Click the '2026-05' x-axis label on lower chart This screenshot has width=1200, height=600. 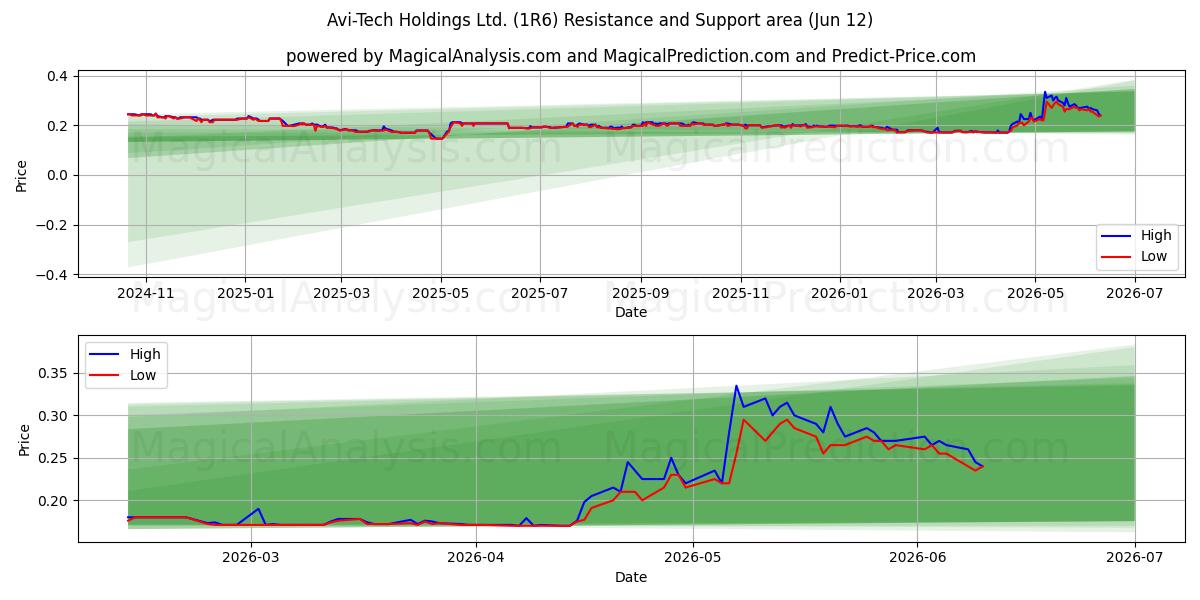[693, 558]
